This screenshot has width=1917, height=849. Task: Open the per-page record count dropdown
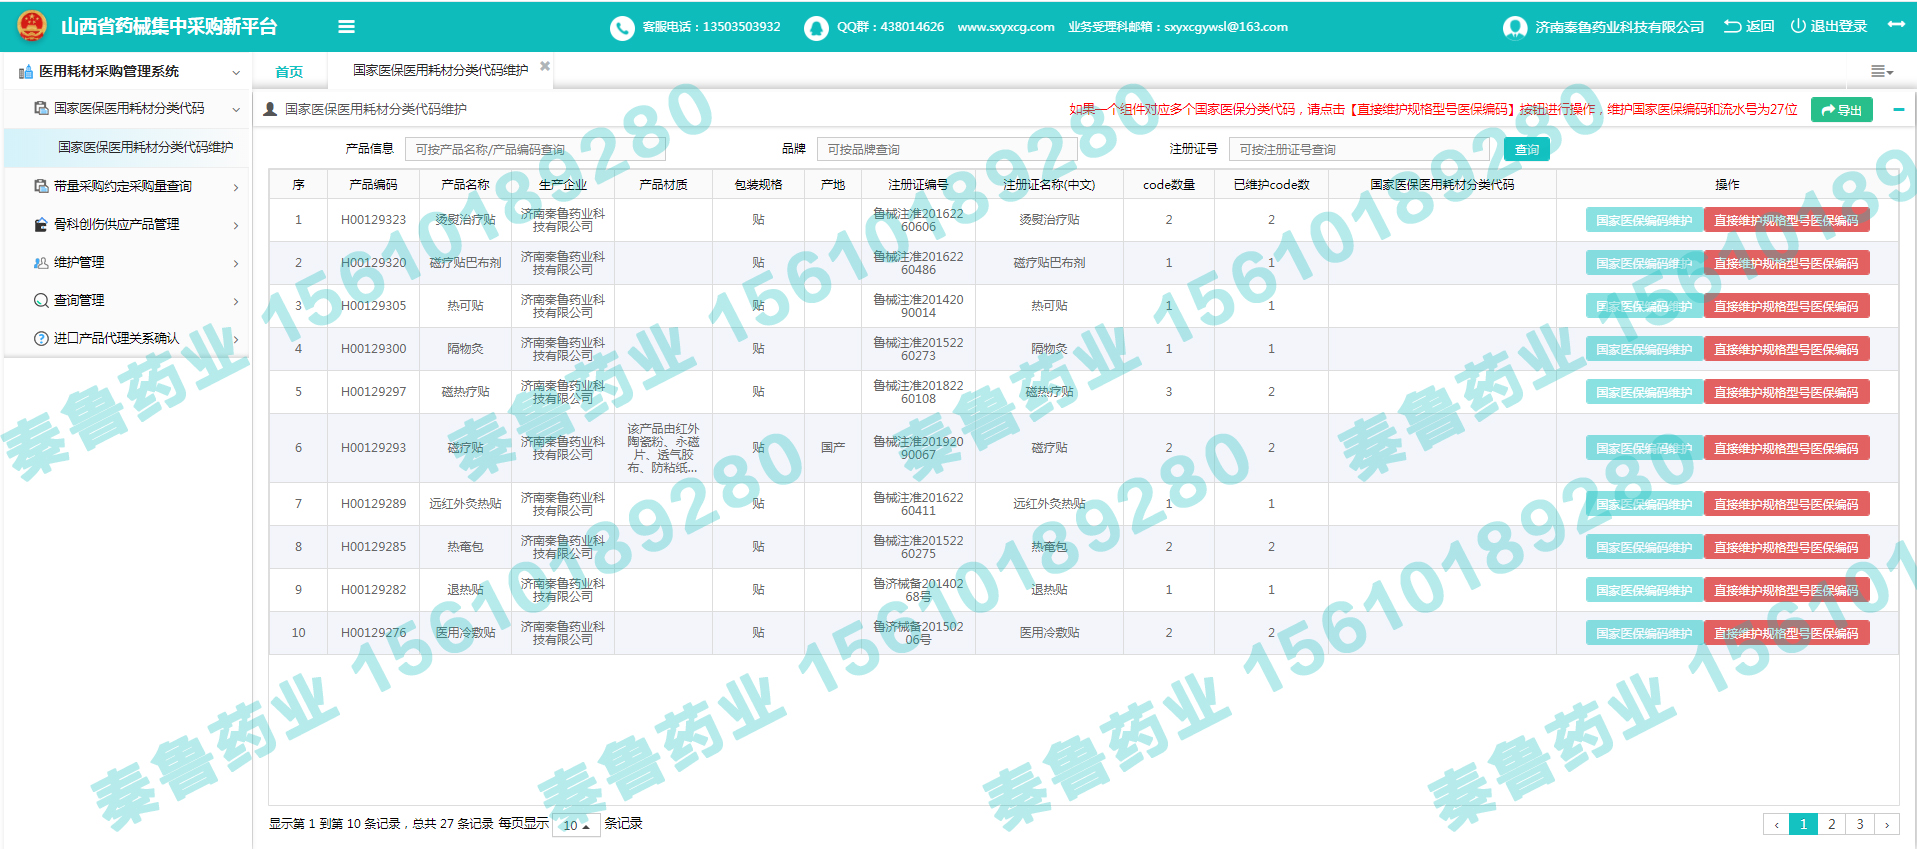point(575,825)
